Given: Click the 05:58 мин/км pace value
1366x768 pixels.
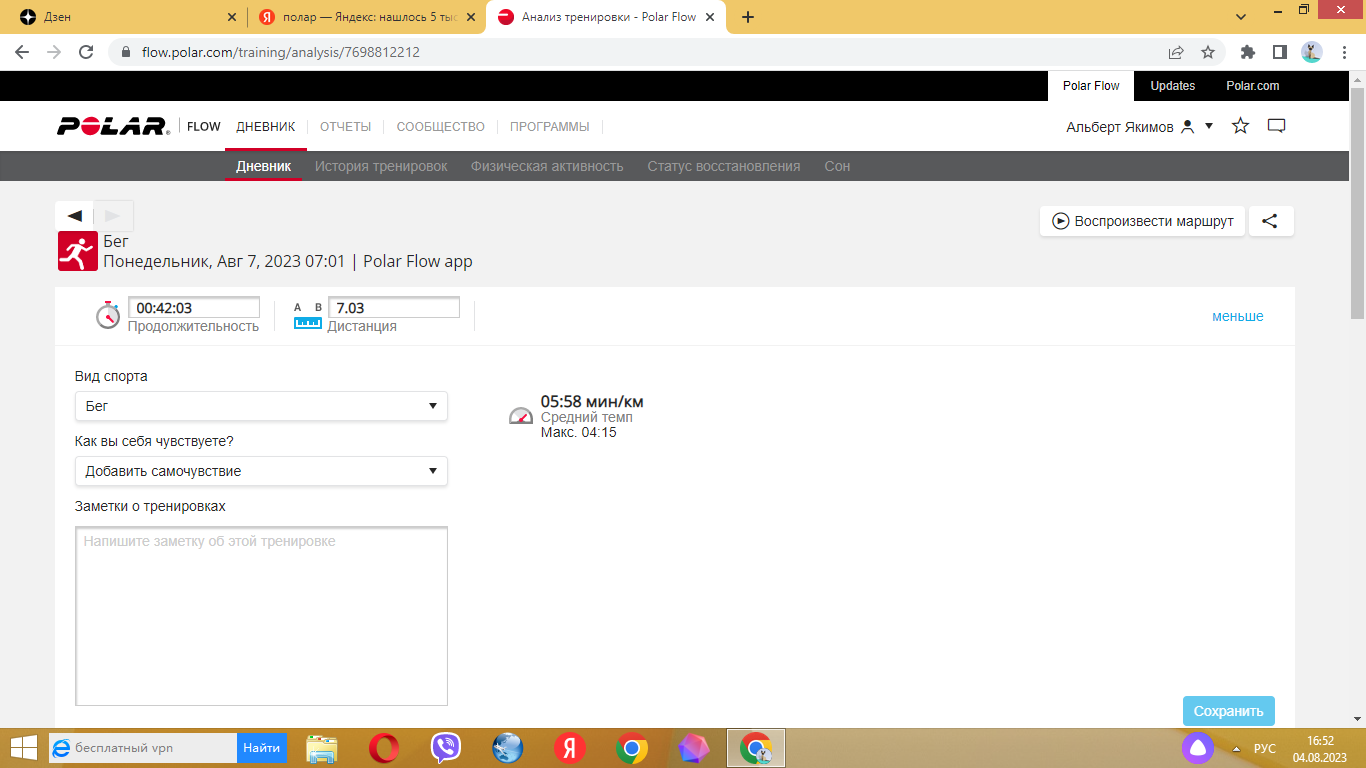Looking at the screenshot, I should [x=592, y=402].
